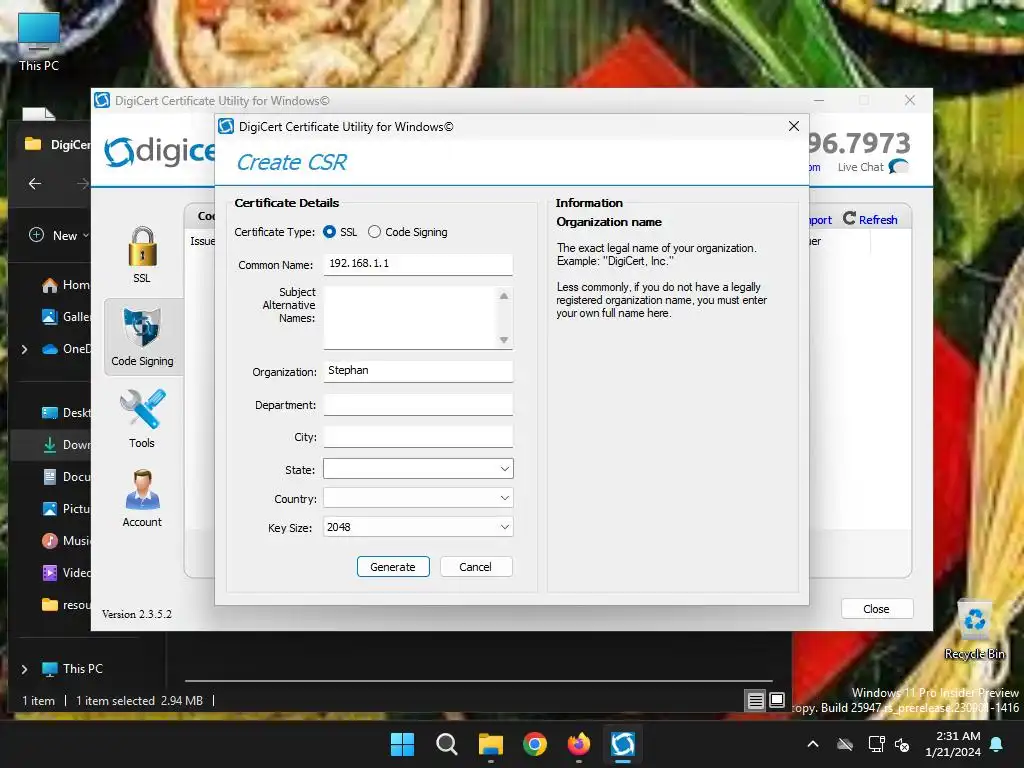Select the Code Signing certificate type radio
This screenshot has width=1024, height=768.
click(x=374, y=232)
